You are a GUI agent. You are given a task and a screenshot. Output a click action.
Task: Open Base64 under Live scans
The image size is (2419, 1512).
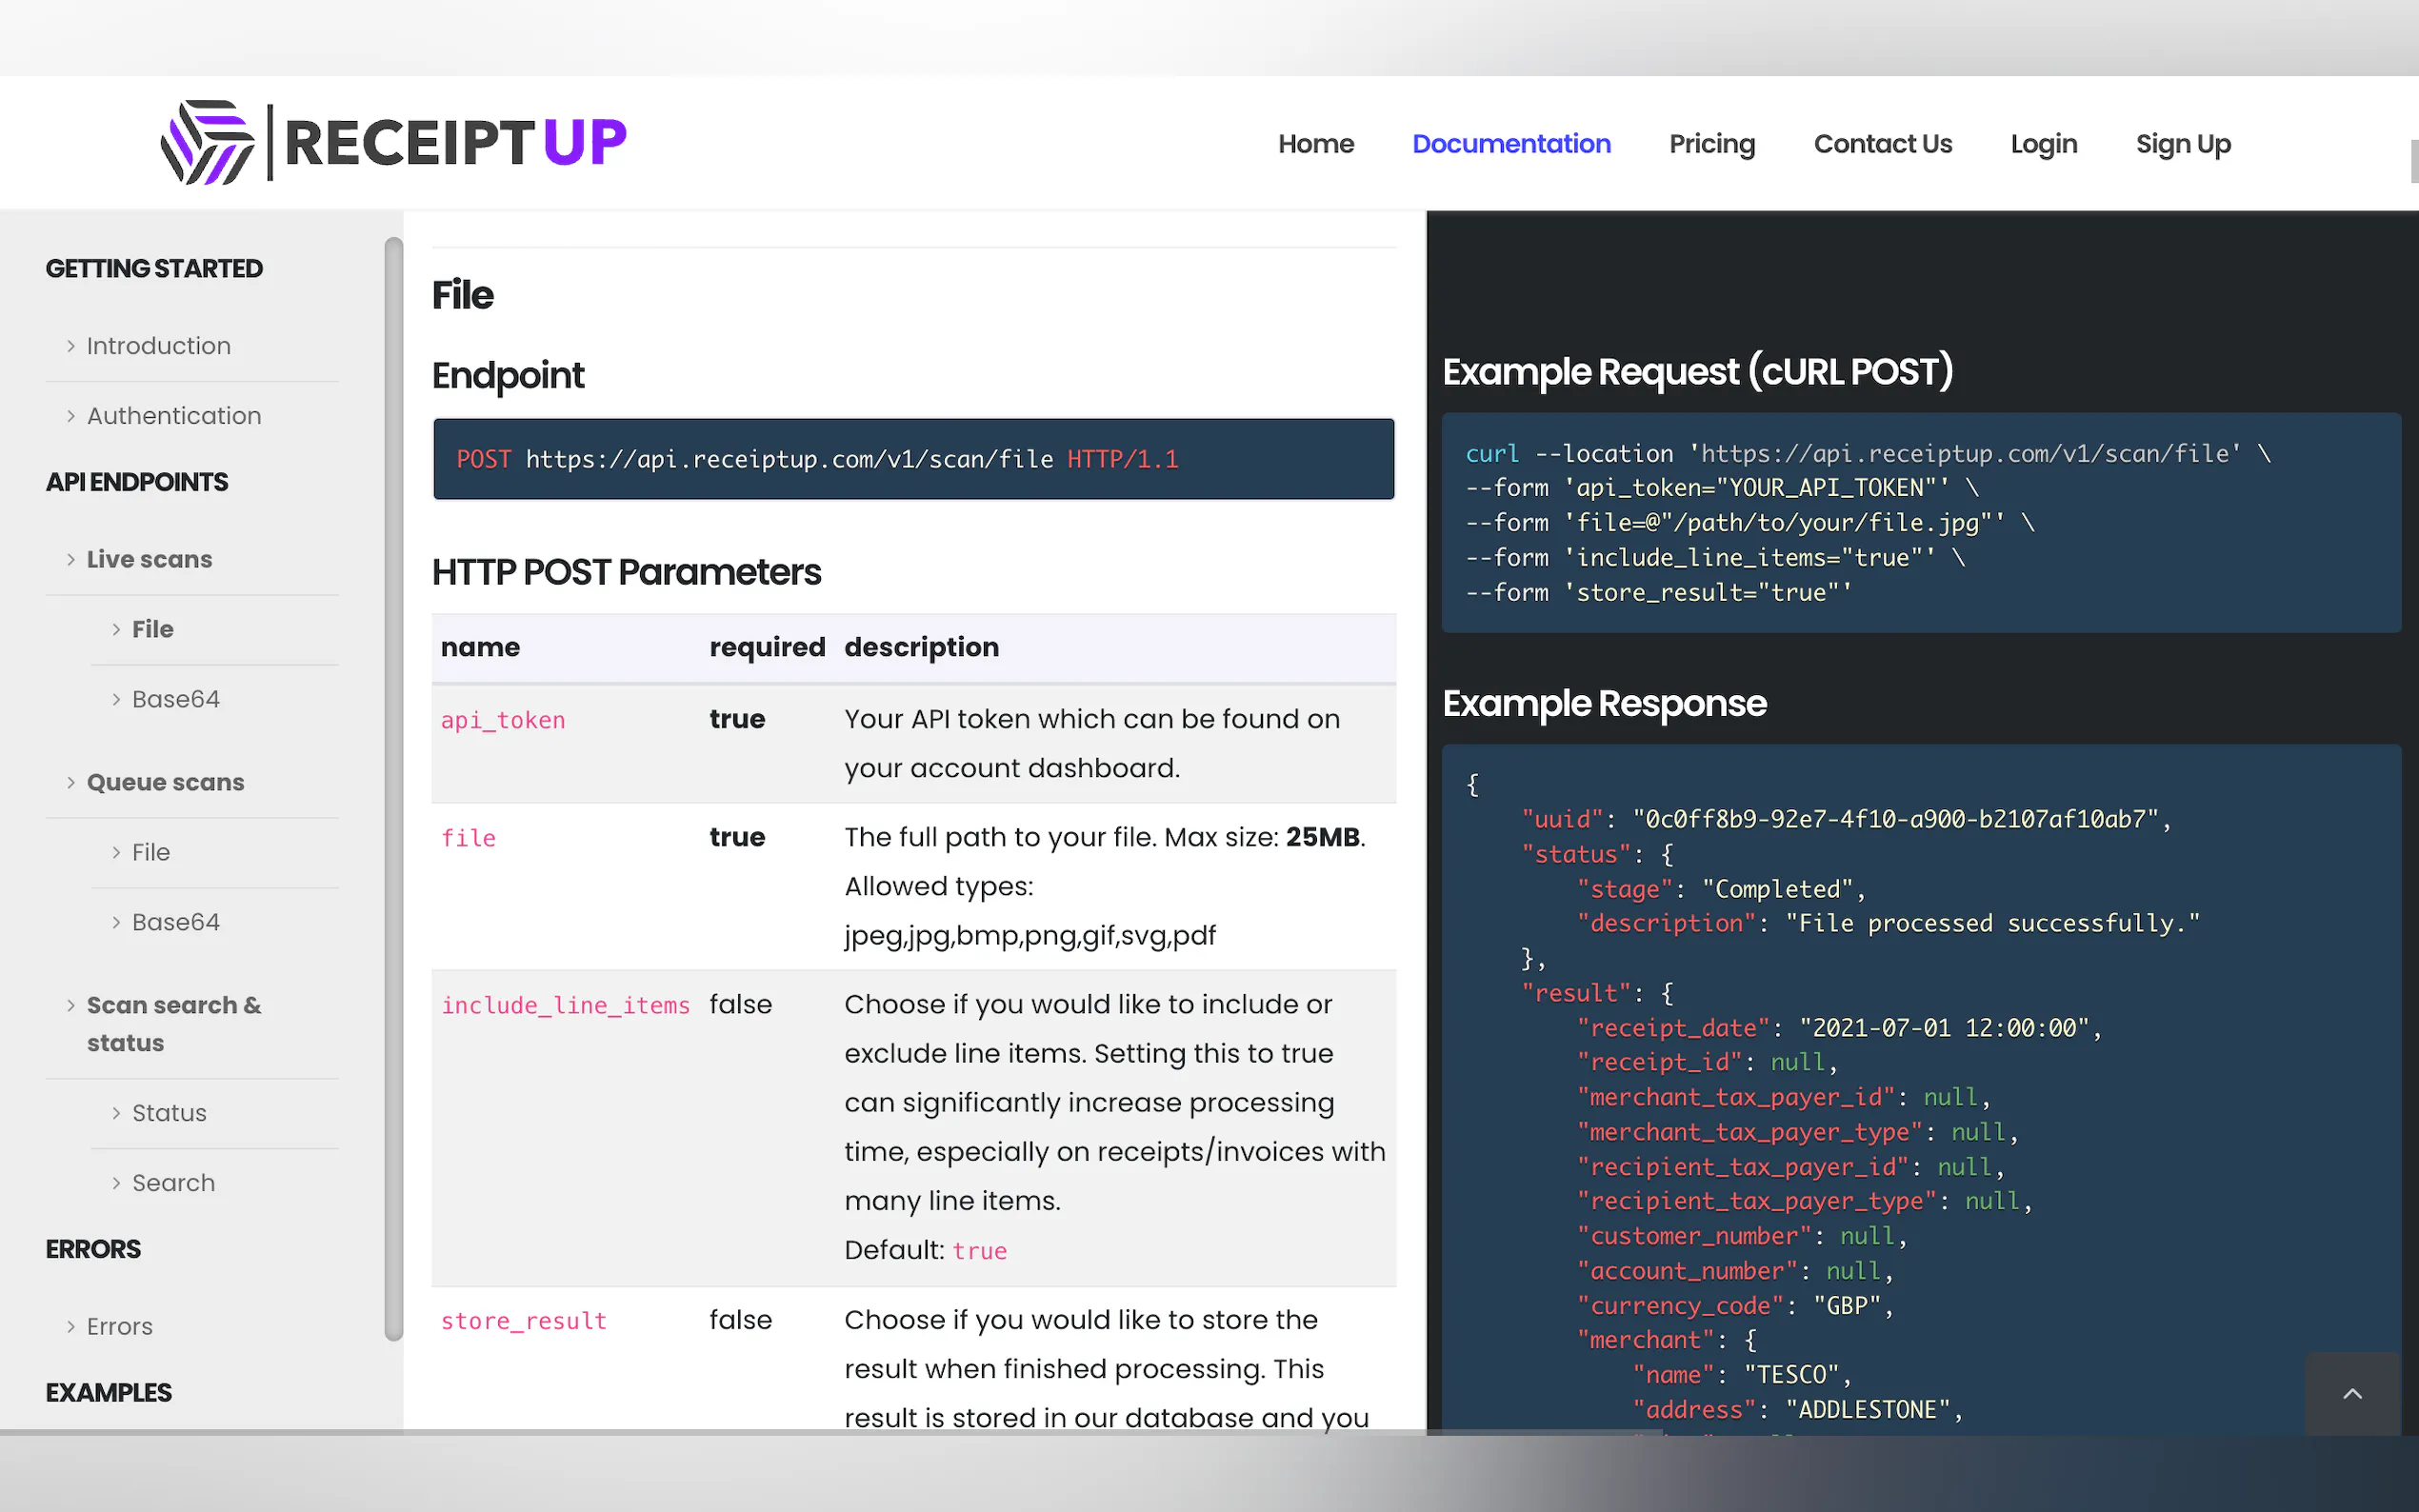pyautogui.click(x=175, y=699)
